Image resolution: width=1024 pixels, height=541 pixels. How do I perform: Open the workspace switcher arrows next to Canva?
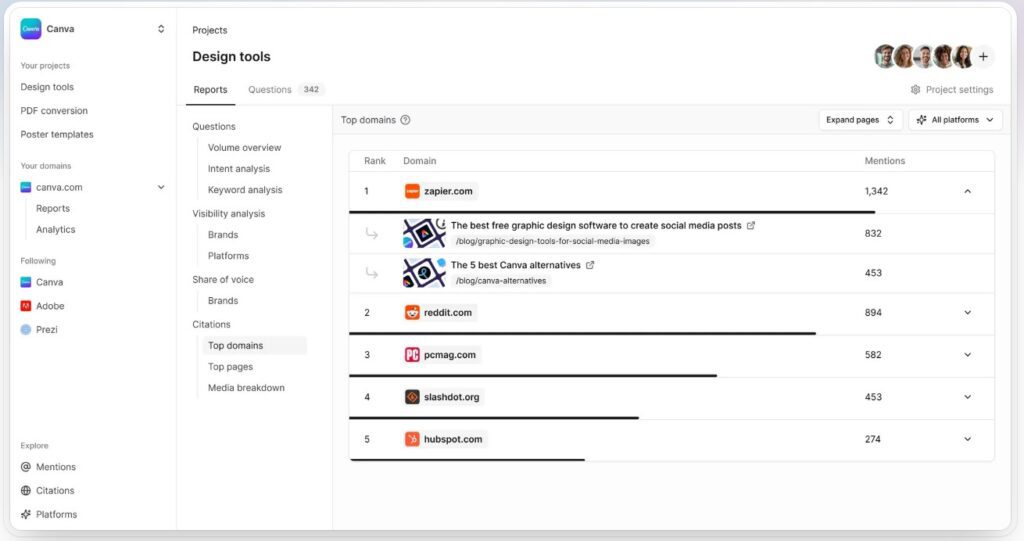[x=161, y=29]
